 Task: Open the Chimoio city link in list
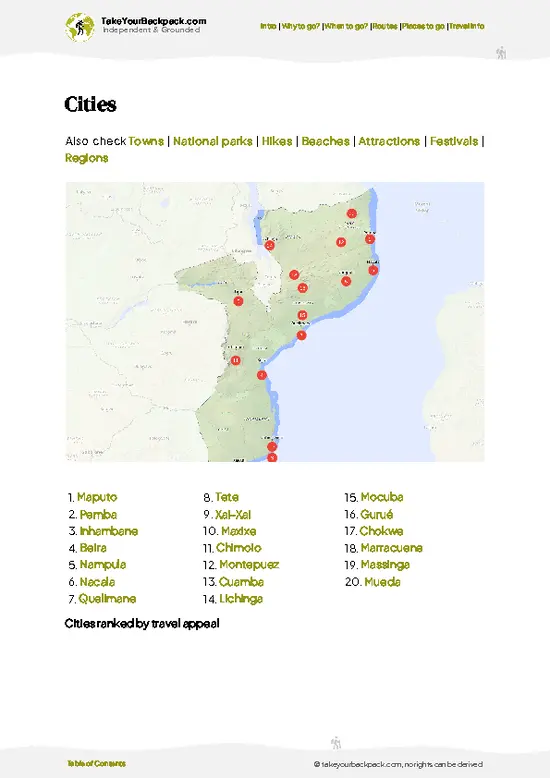pyautogui.click(x=239, y=548)
